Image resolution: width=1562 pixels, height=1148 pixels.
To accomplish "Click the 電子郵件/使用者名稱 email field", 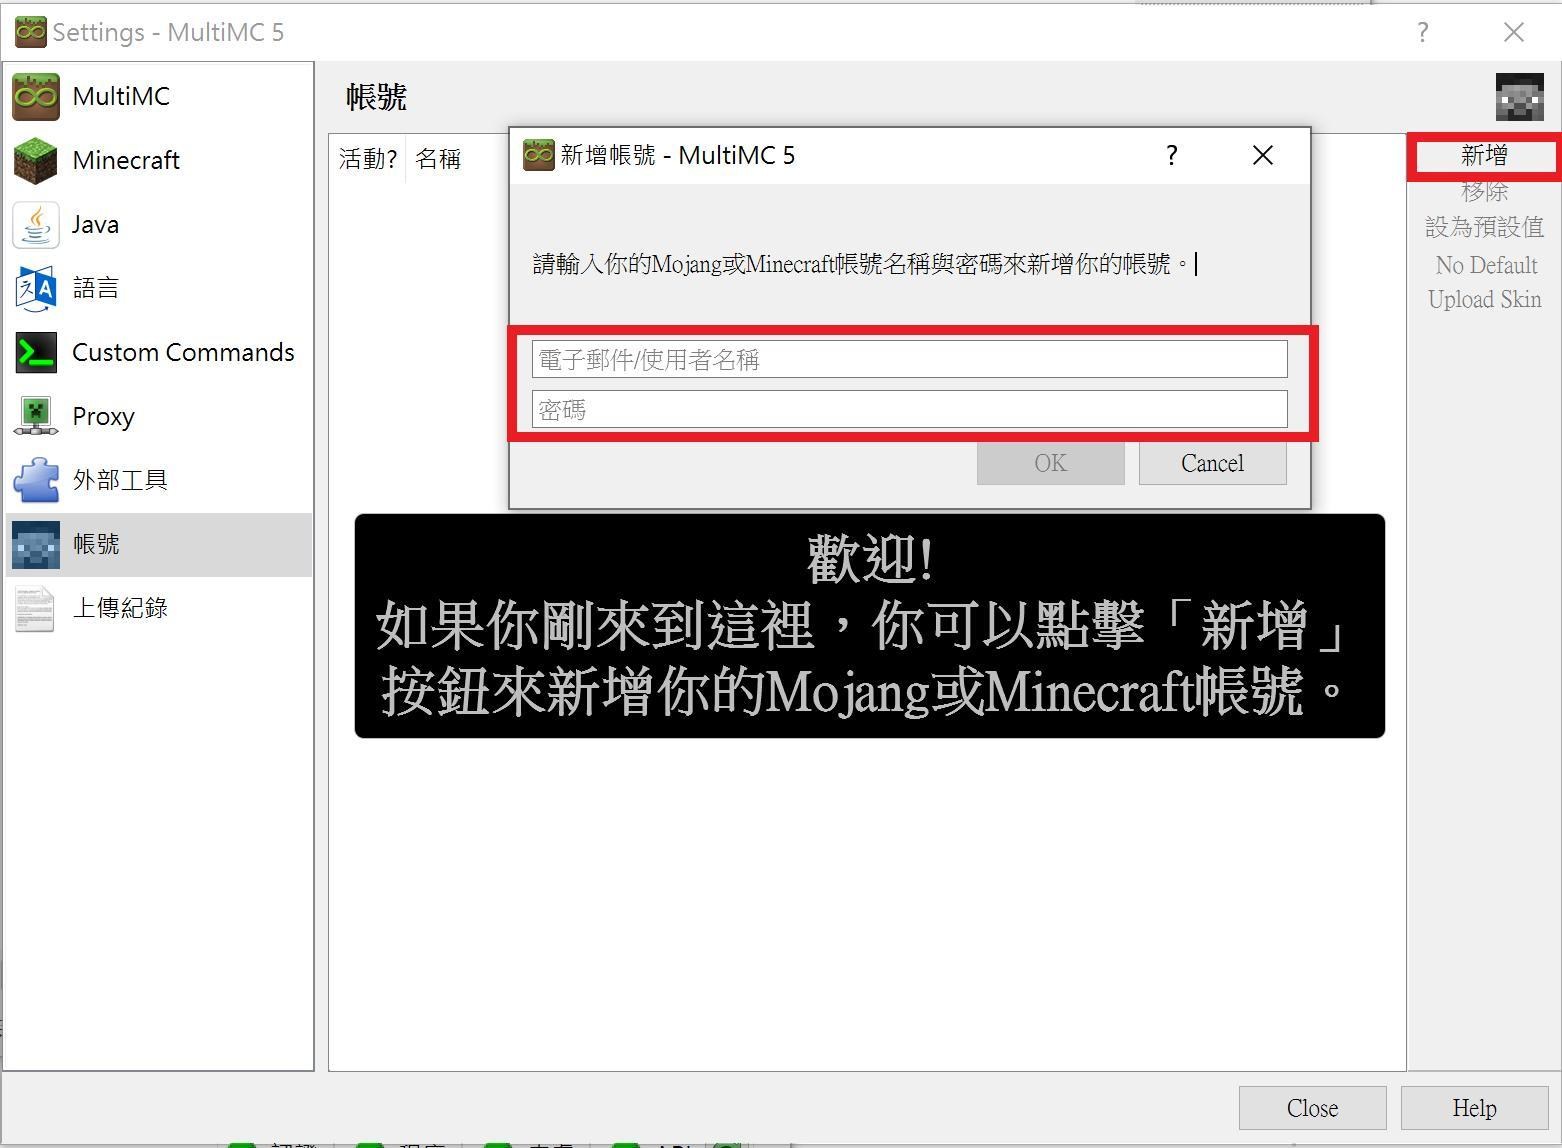I will [908, 358].
